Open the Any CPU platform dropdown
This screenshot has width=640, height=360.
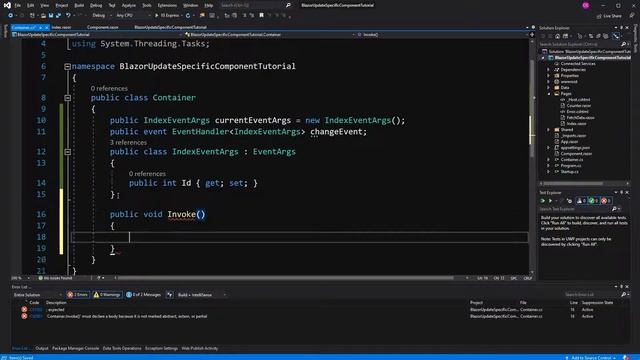coord(133,16)
